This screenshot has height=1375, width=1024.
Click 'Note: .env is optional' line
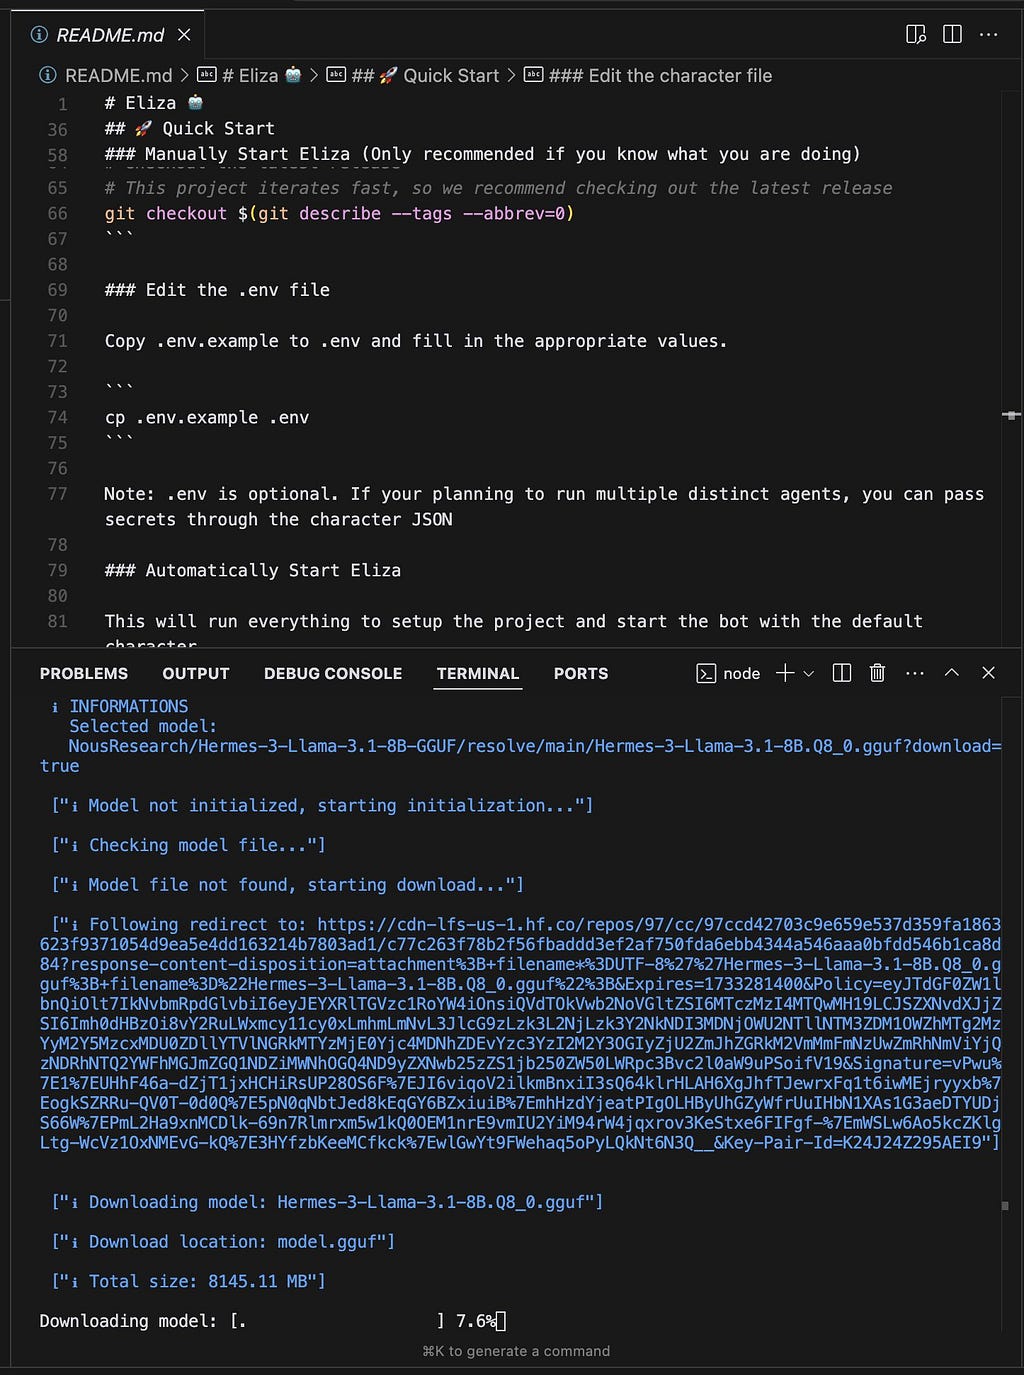point(544,506)
